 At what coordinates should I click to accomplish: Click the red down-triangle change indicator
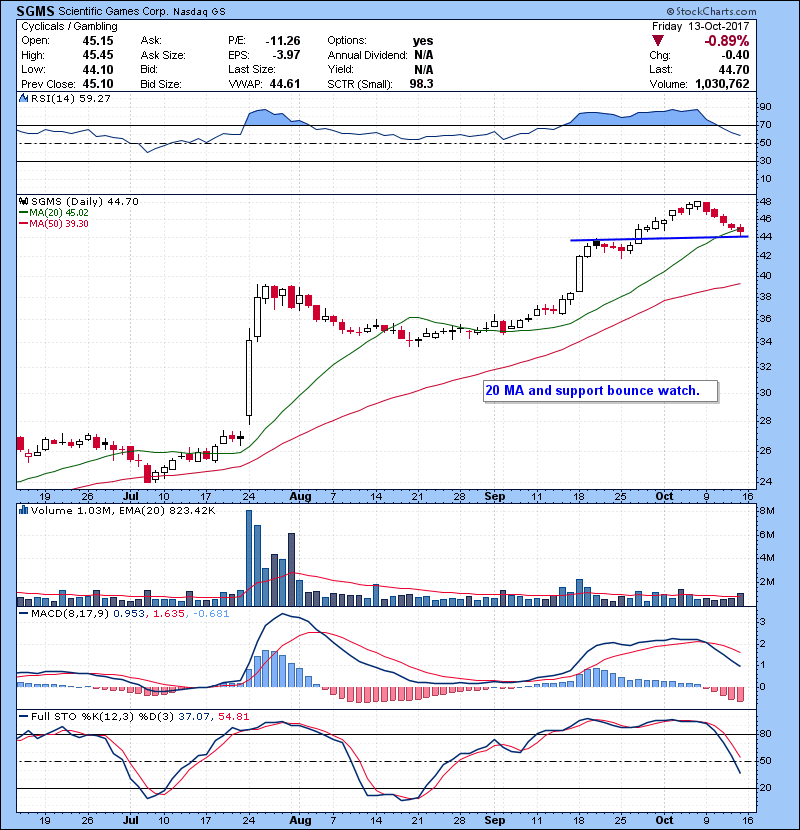[658, 41]
